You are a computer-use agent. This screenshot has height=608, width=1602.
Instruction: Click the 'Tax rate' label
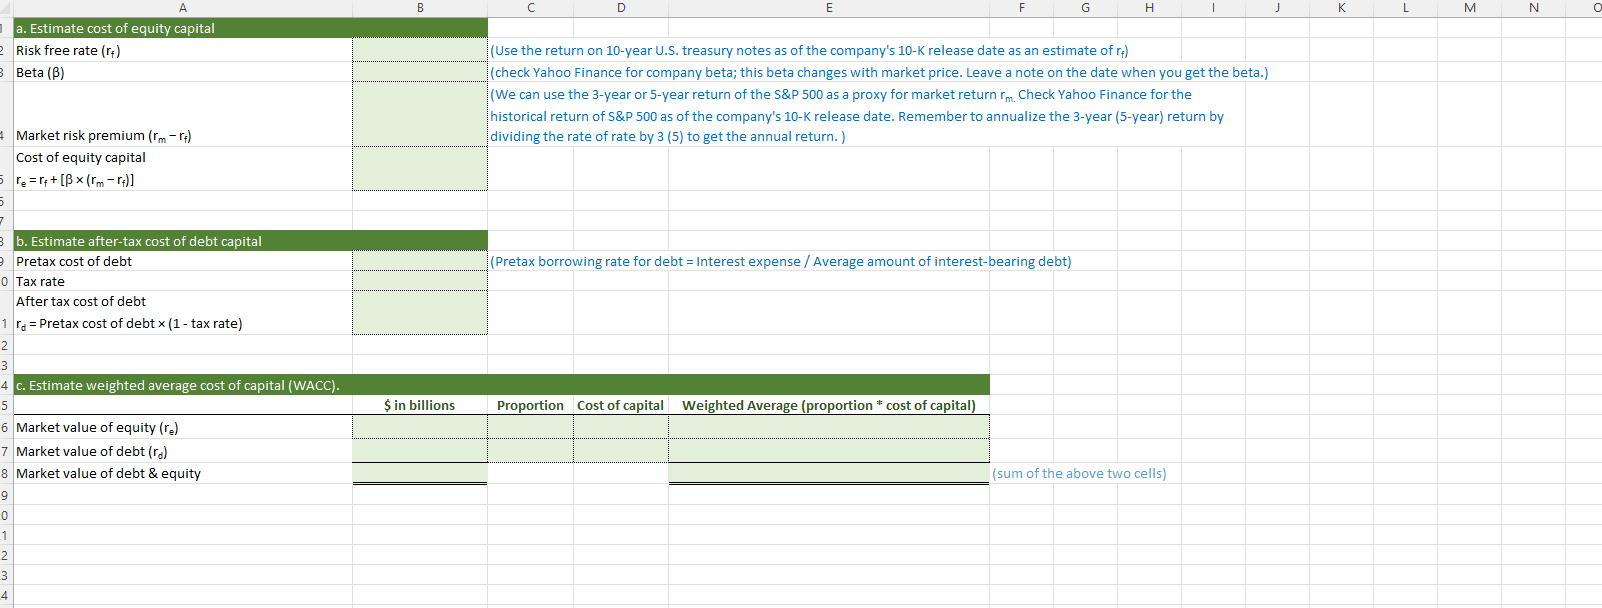pos(40,281)
